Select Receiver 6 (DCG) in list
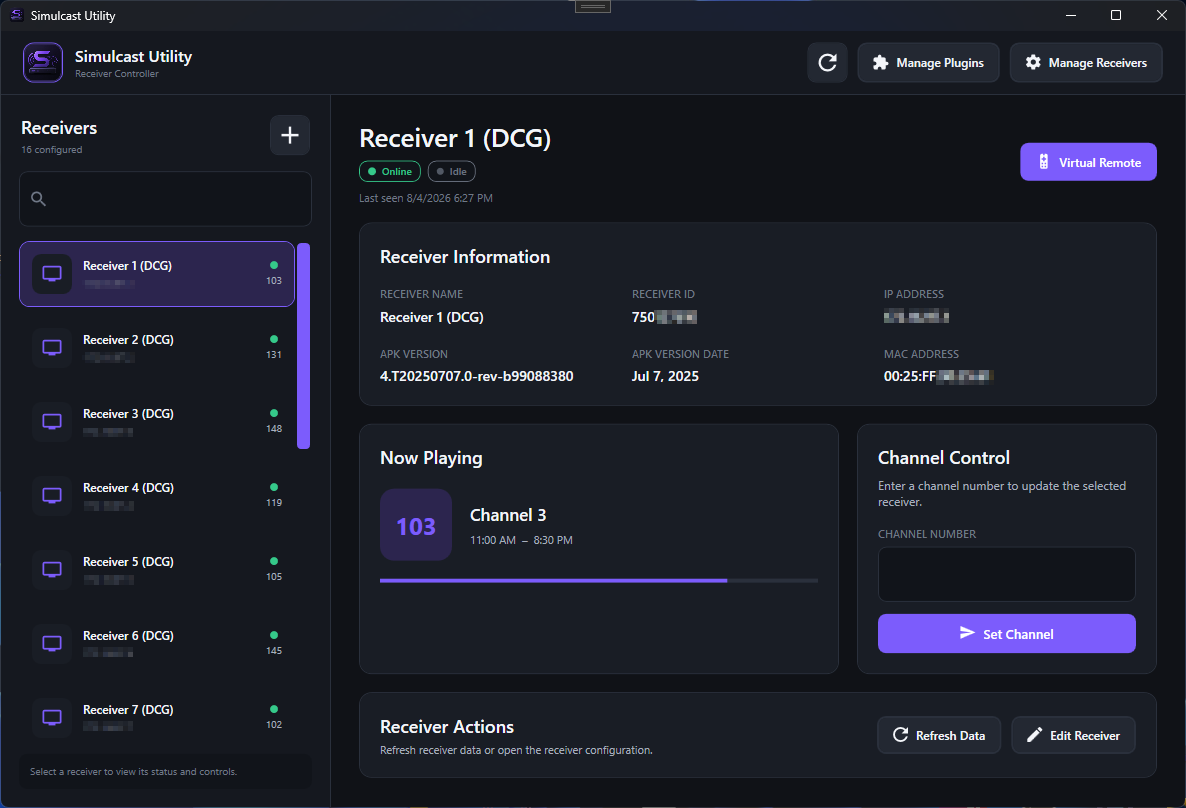The width and height of the screenshot is (1186, 808). pos(157,644)
